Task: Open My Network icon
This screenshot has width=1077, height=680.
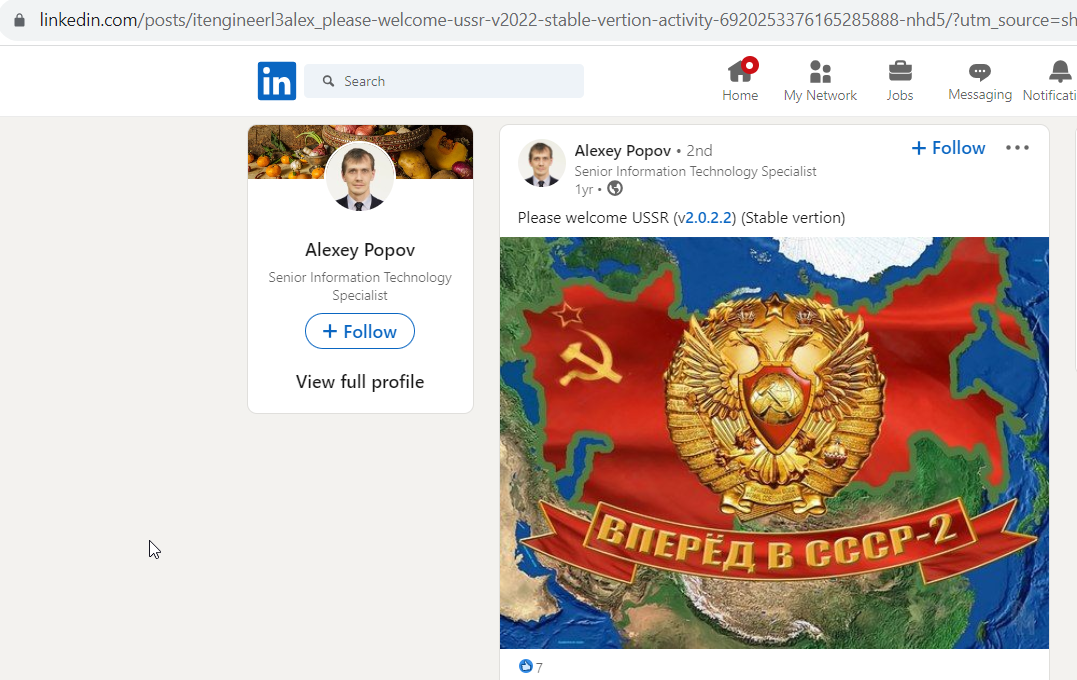Action: [820, 71]
